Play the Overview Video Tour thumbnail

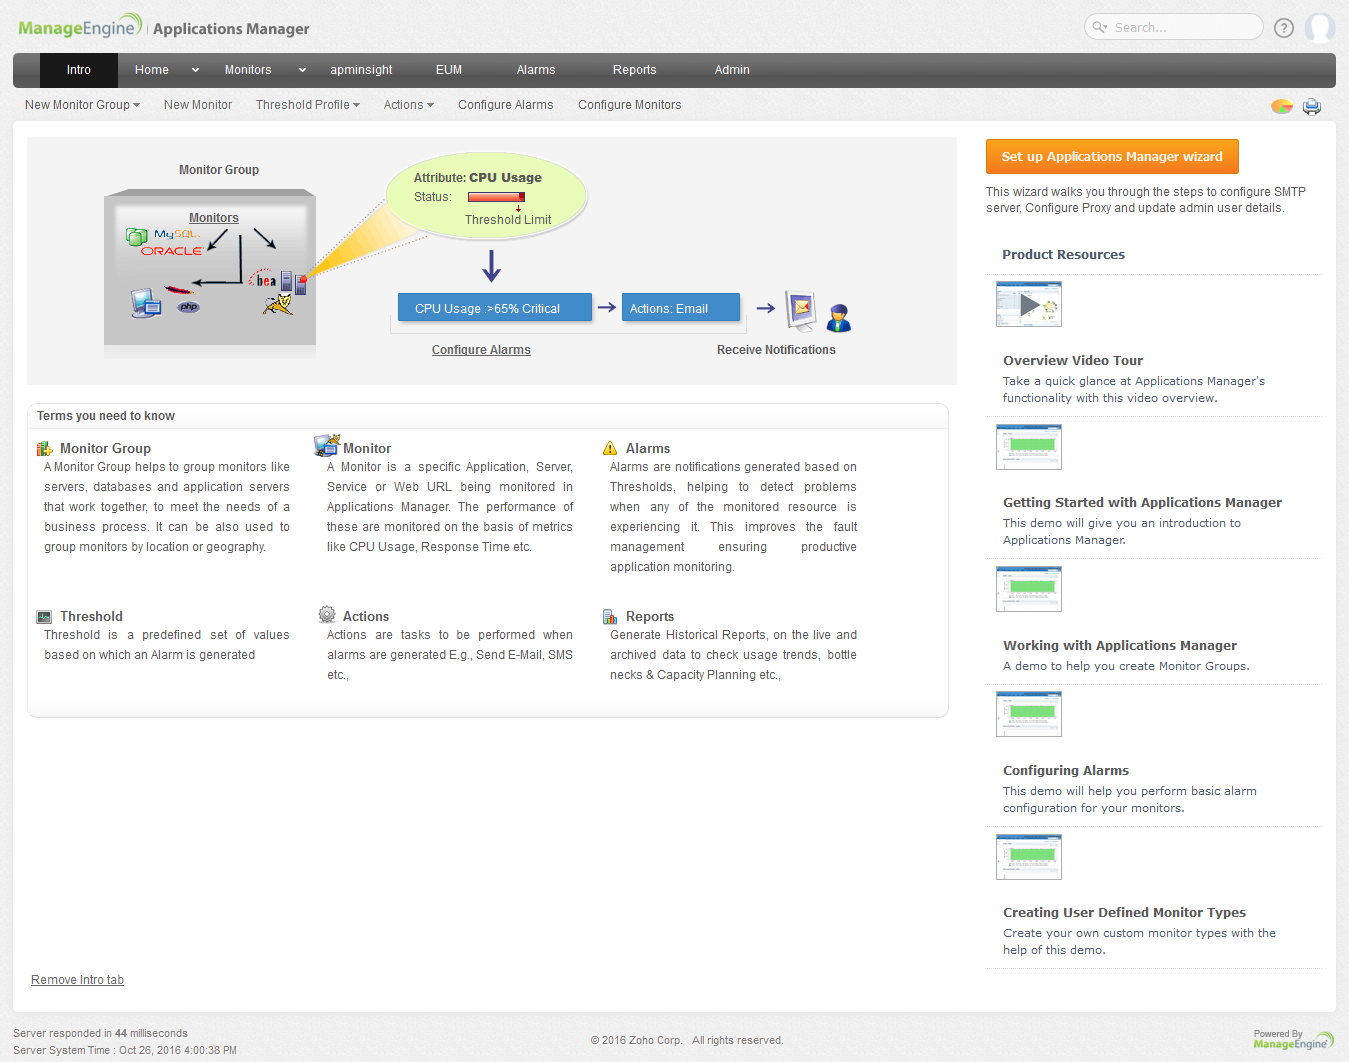(1029, 304)
